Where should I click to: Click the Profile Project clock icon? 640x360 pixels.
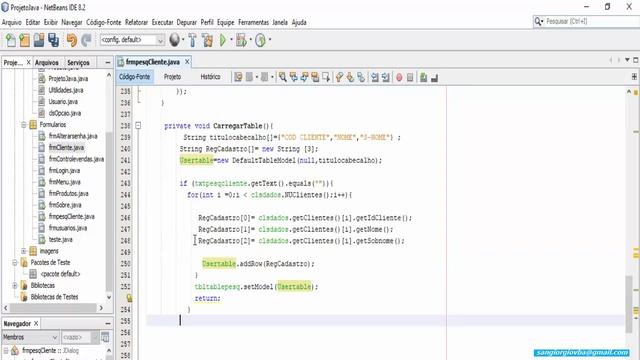260,40
